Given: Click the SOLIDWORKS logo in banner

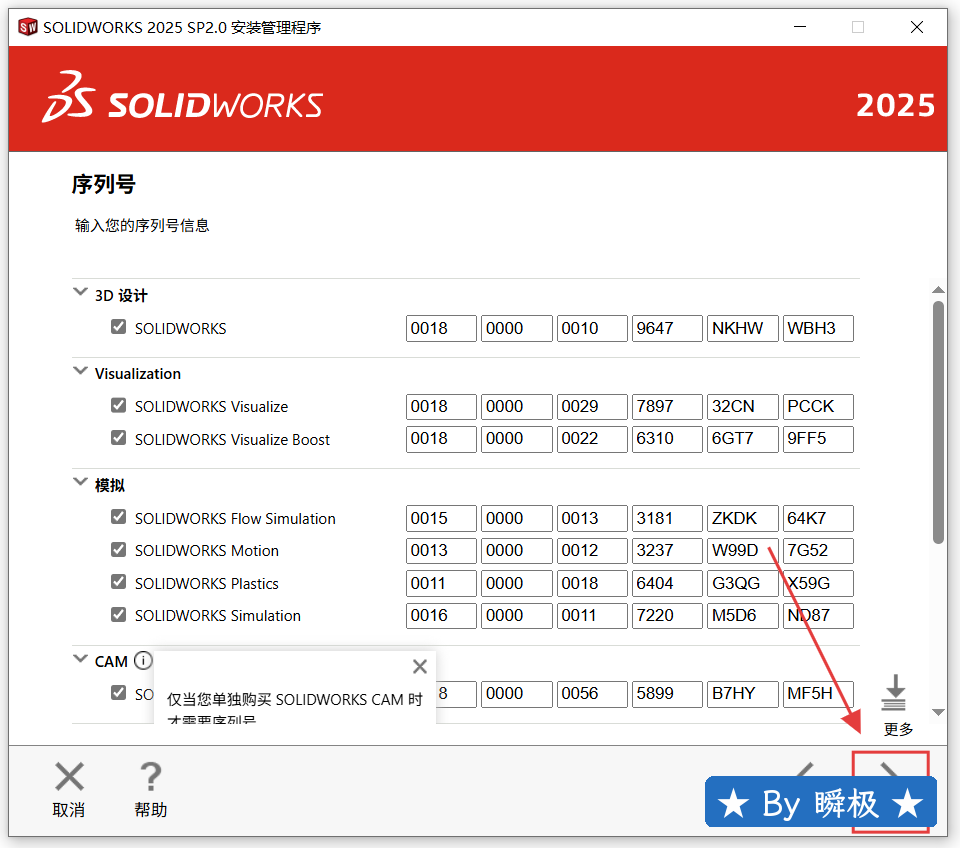Looking at the screenshot, I should (x=182, y=99).
